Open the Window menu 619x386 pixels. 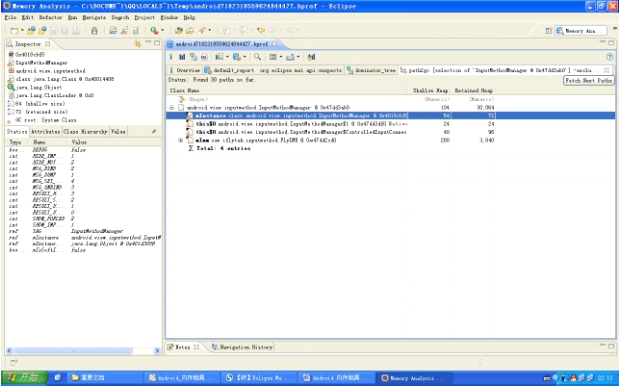tap(169, 17)
